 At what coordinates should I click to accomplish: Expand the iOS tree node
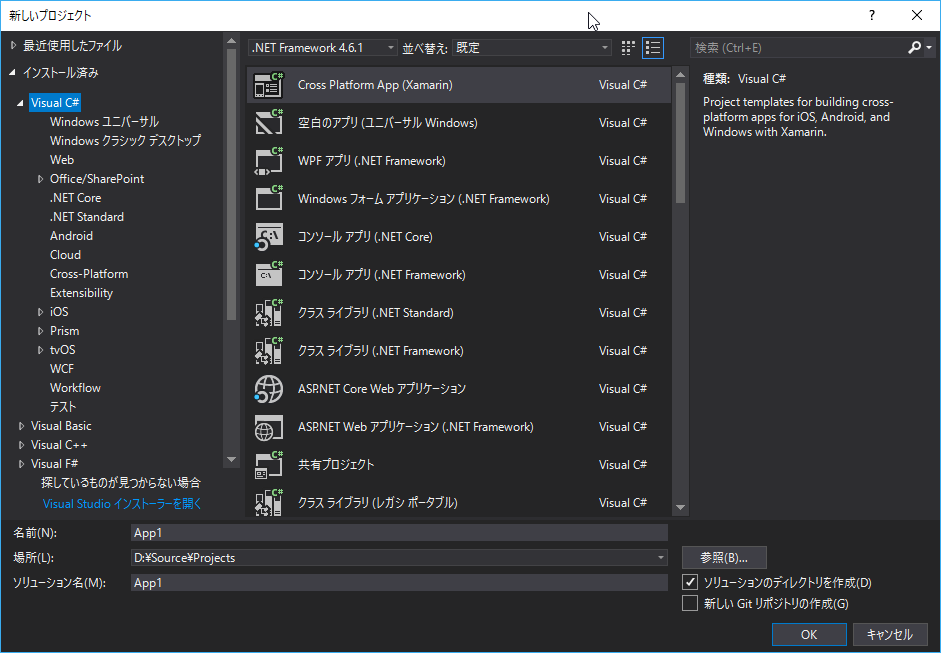[x=40, y=312]
